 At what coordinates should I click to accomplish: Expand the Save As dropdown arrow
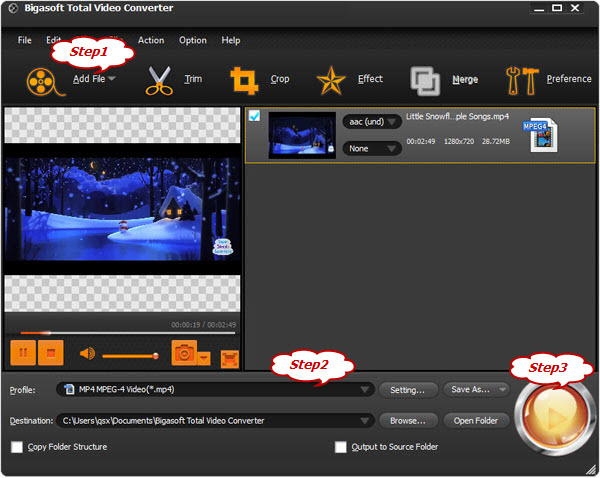click(x=502, y=390)
